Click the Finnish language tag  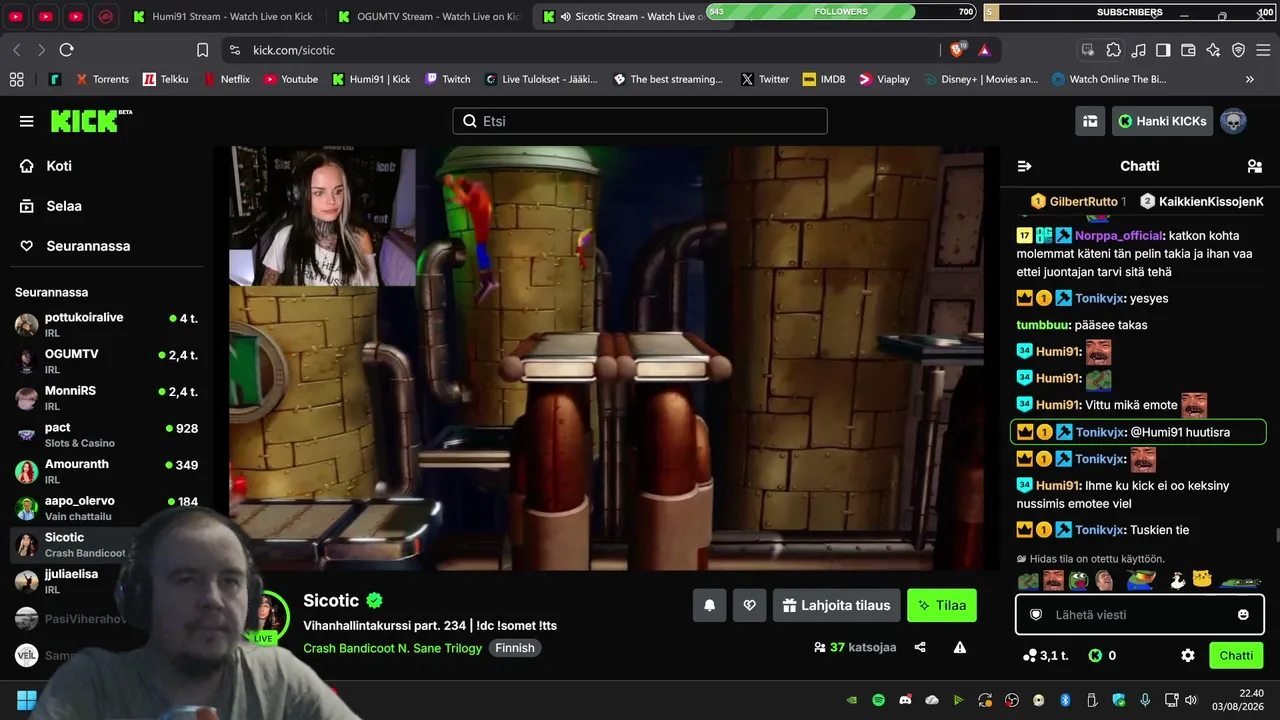[x=515, y=648]
